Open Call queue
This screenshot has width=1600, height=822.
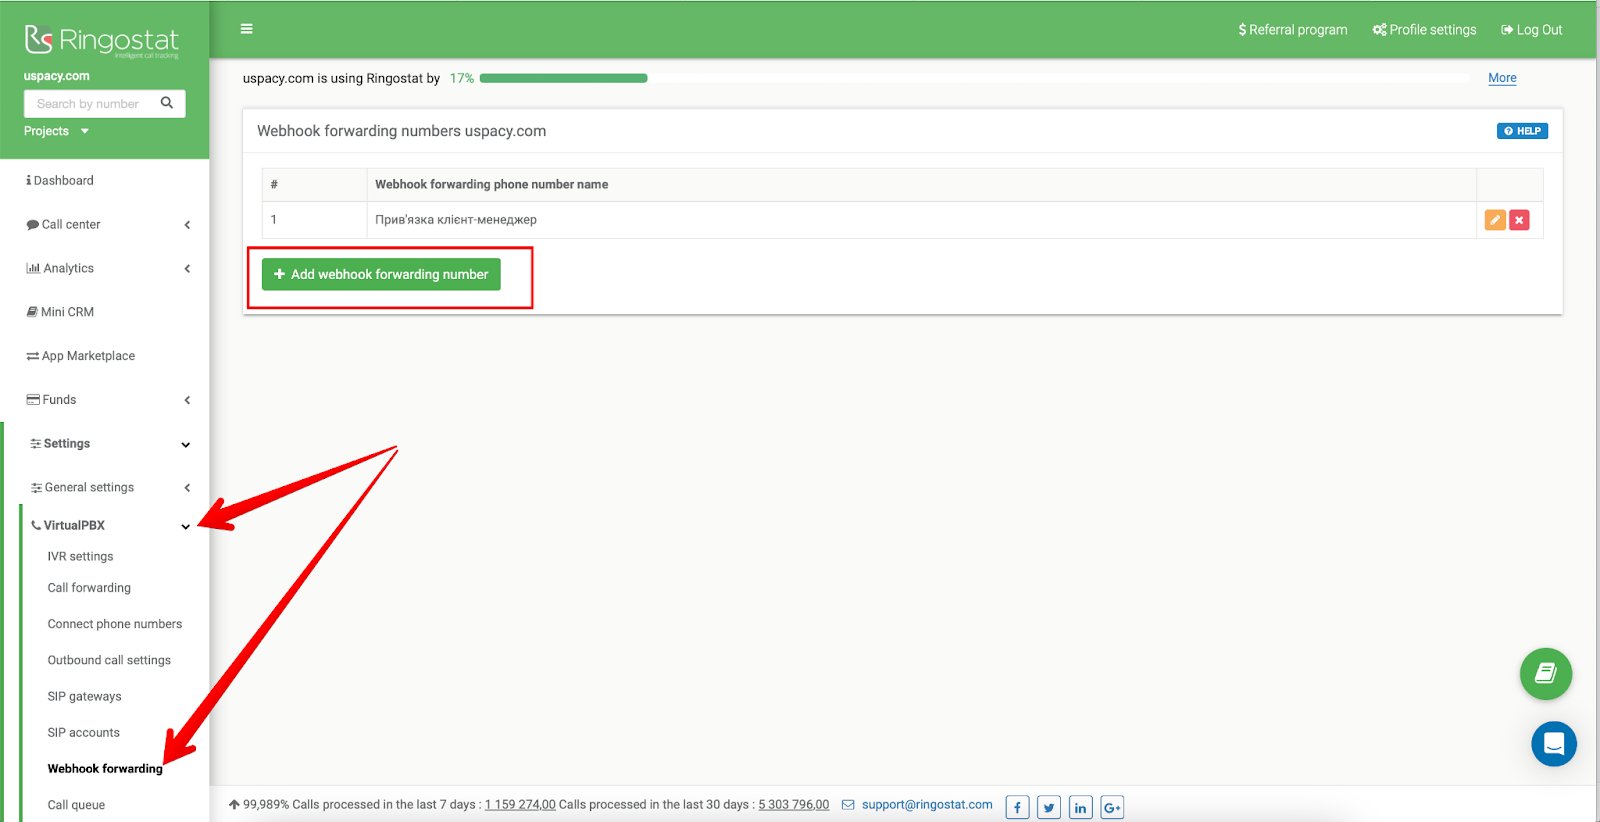[x=76, y=805]
